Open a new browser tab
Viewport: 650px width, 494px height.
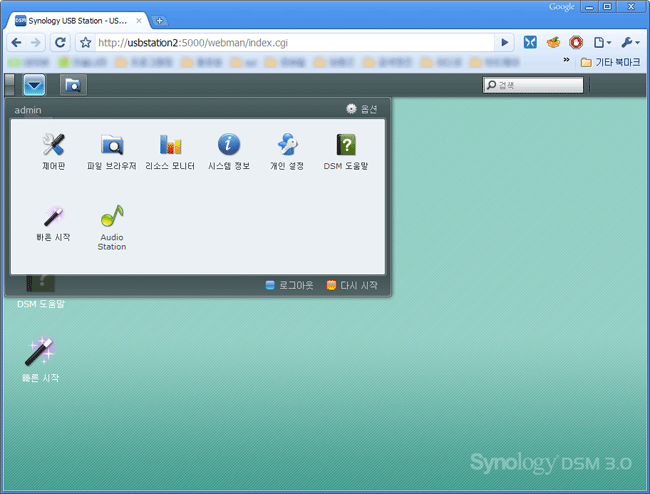point(159,21)
